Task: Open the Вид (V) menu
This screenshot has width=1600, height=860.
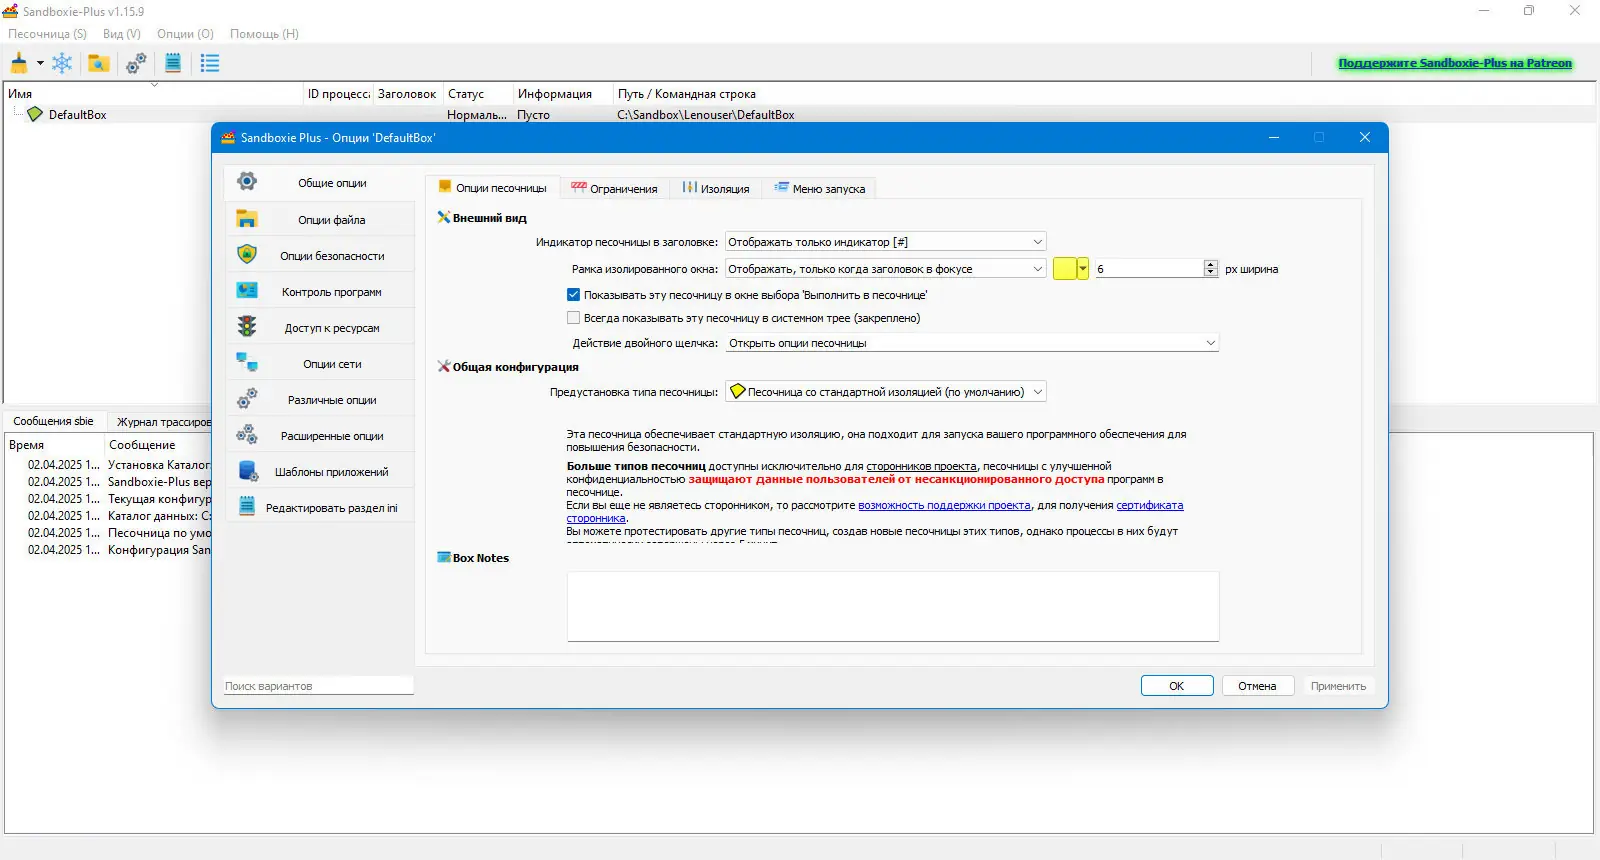Action: coord(122,34)
